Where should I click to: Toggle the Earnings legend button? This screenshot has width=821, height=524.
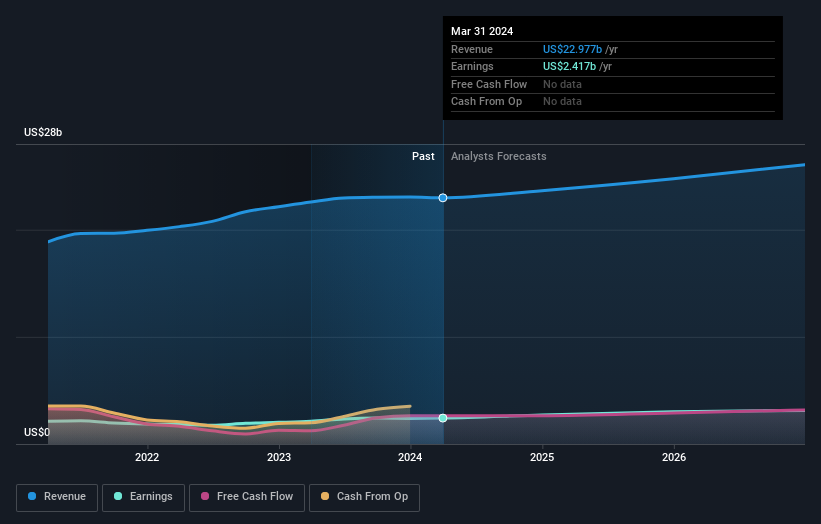tap(143, 497)
